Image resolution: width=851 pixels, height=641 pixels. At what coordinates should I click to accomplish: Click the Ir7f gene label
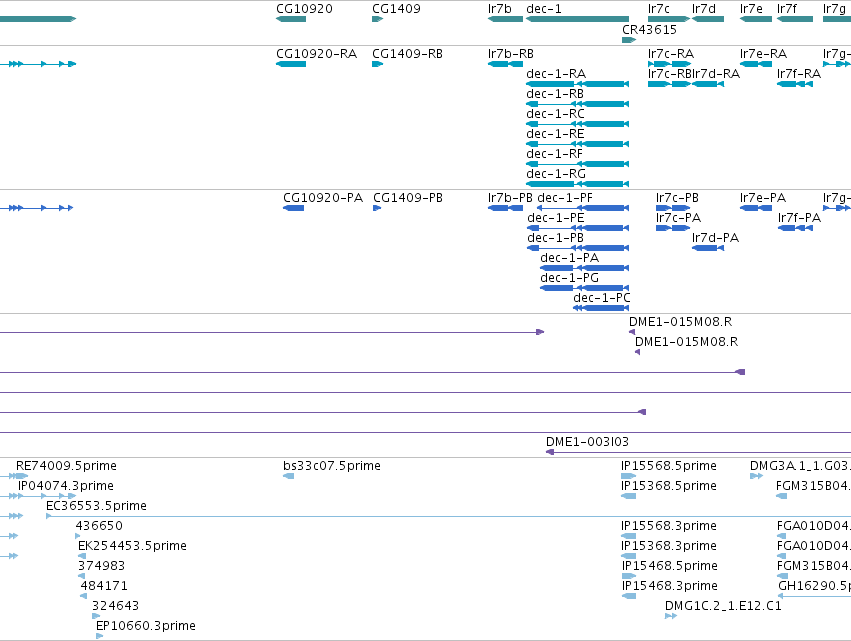pos(787,9)
